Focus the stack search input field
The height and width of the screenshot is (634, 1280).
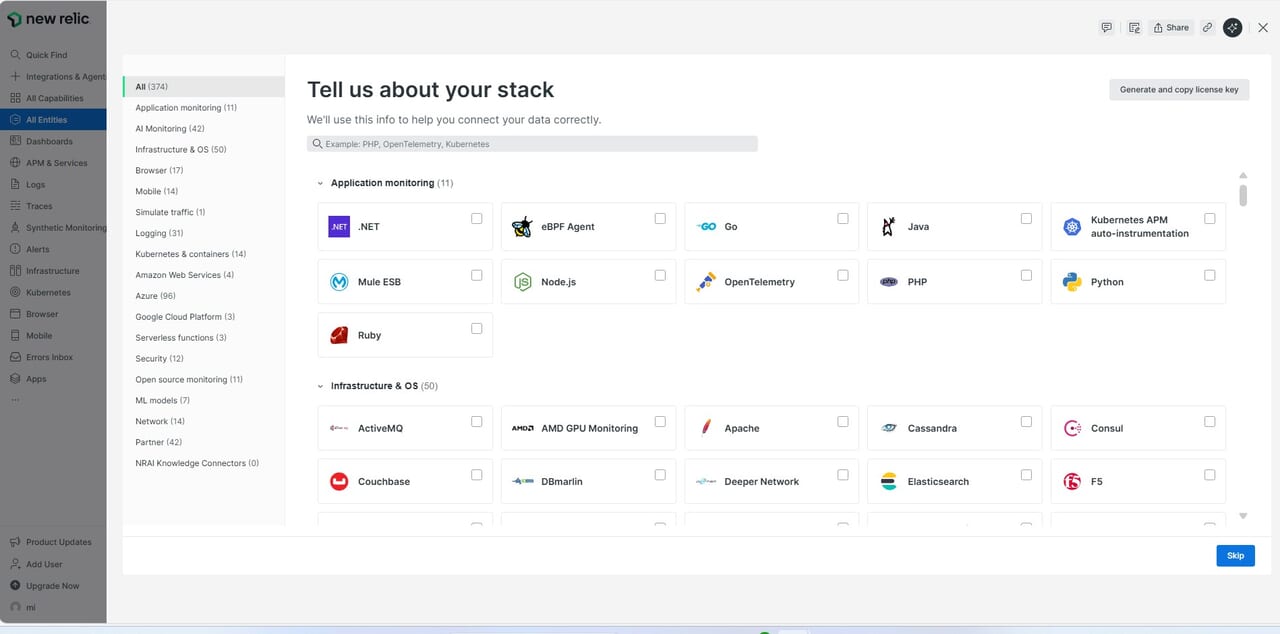(x=532, y=144)
